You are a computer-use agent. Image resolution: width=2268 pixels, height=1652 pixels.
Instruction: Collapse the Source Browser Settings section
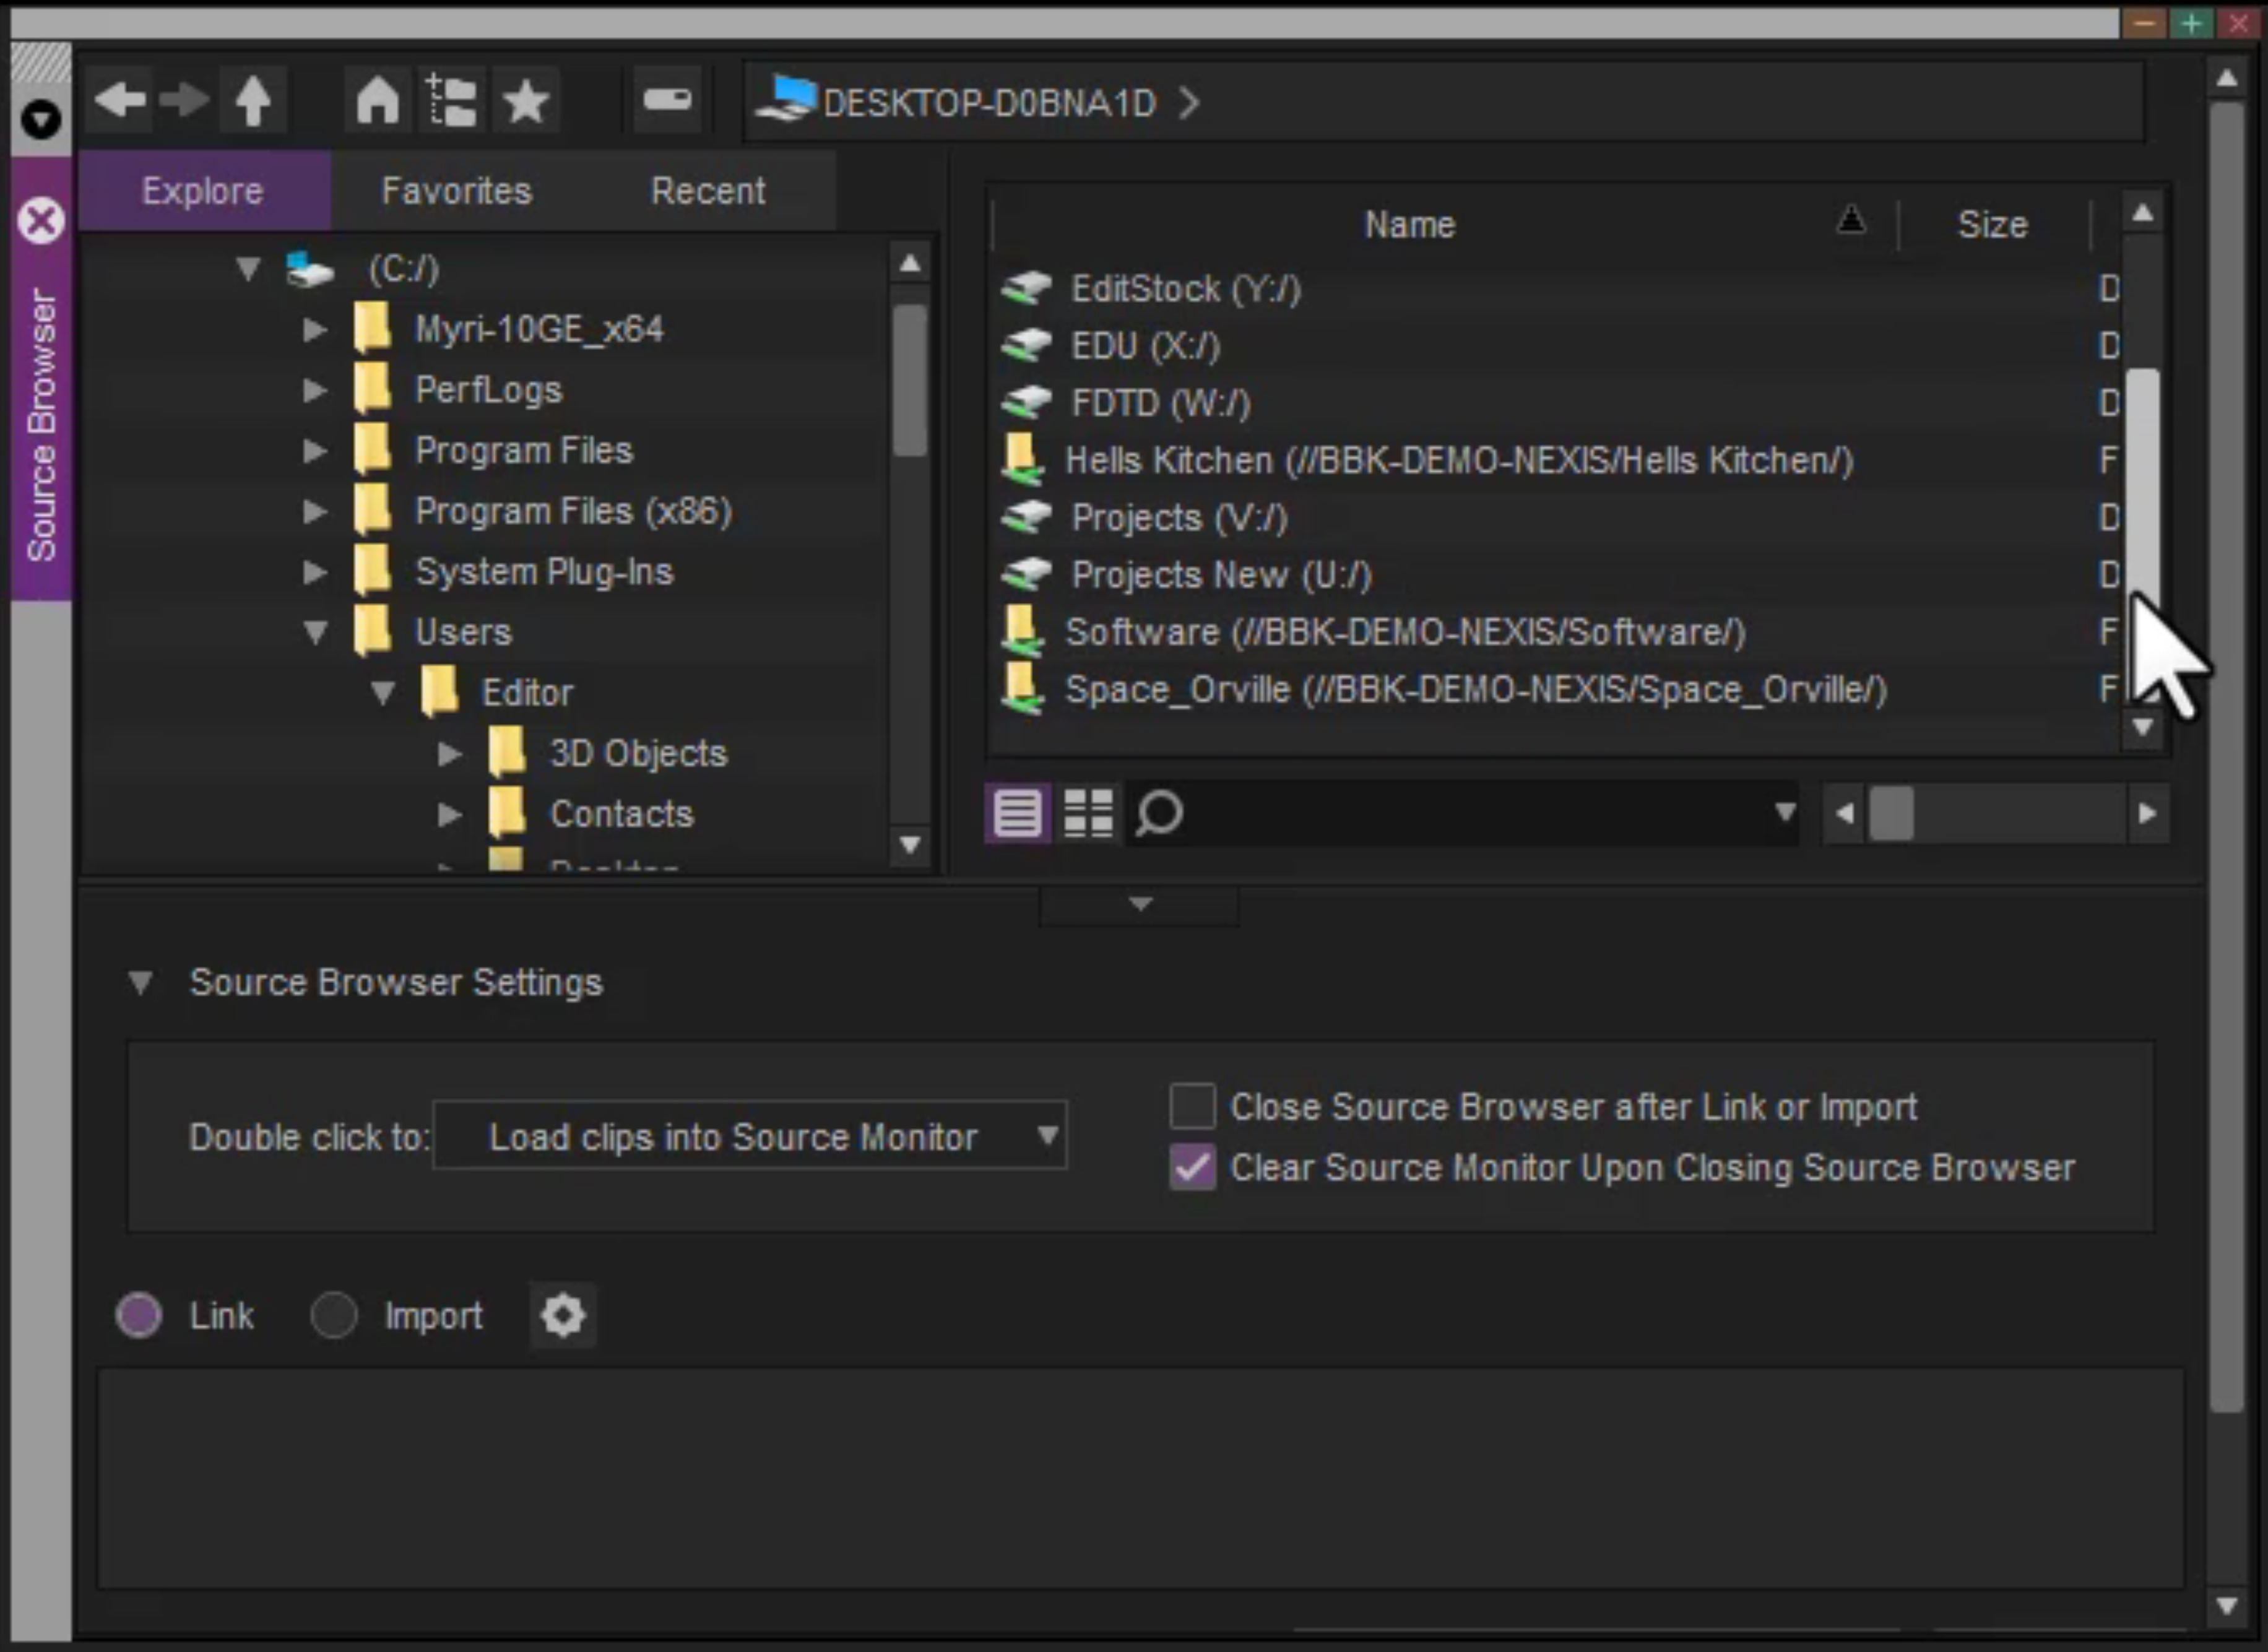141,983
